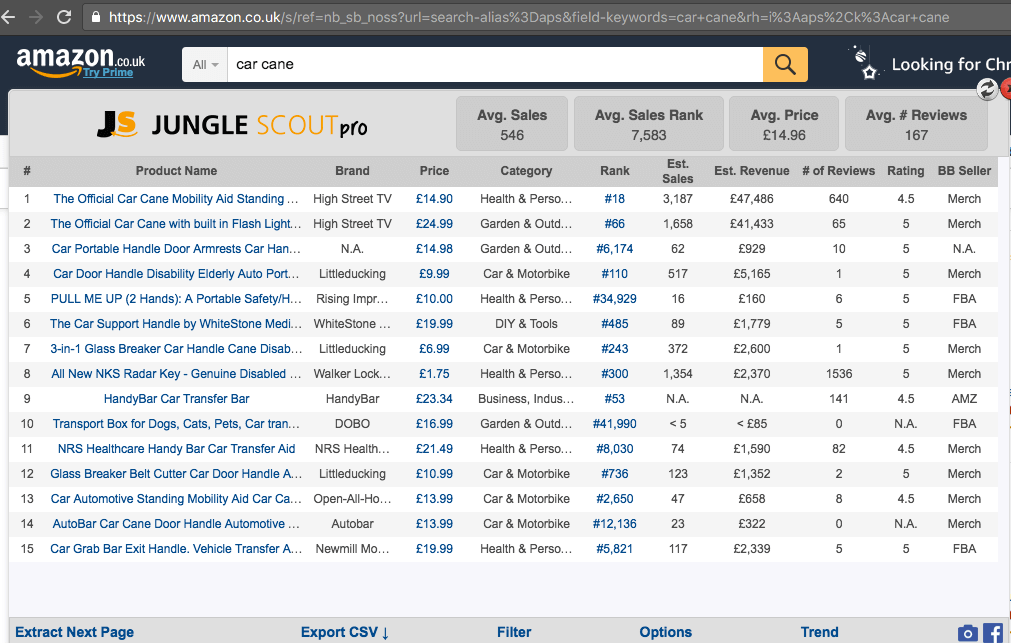Click rank #41,990 link
1011x643 pixels.
point(614,424)
